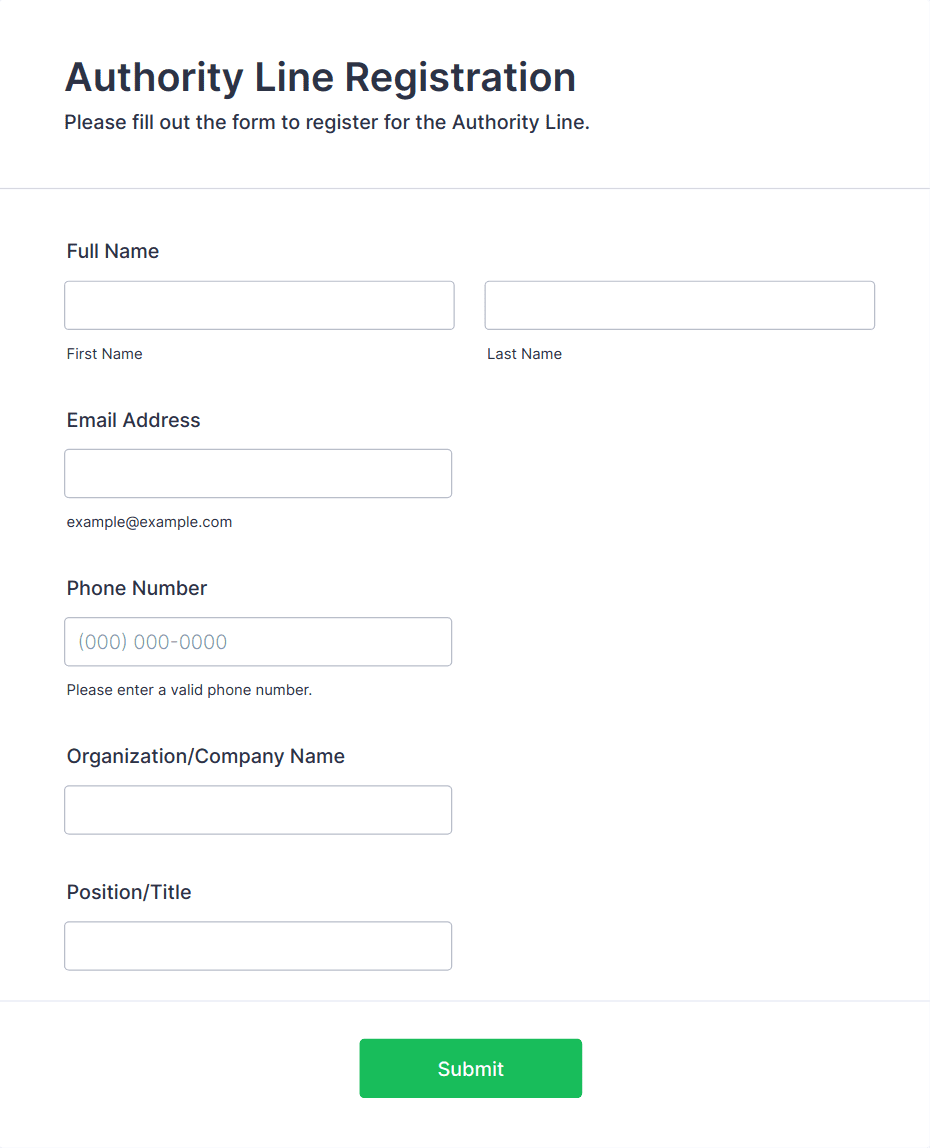Click the First Name input field
Image resolution: width=930 pixels, height=1148 pixels.
click(259, 305)
